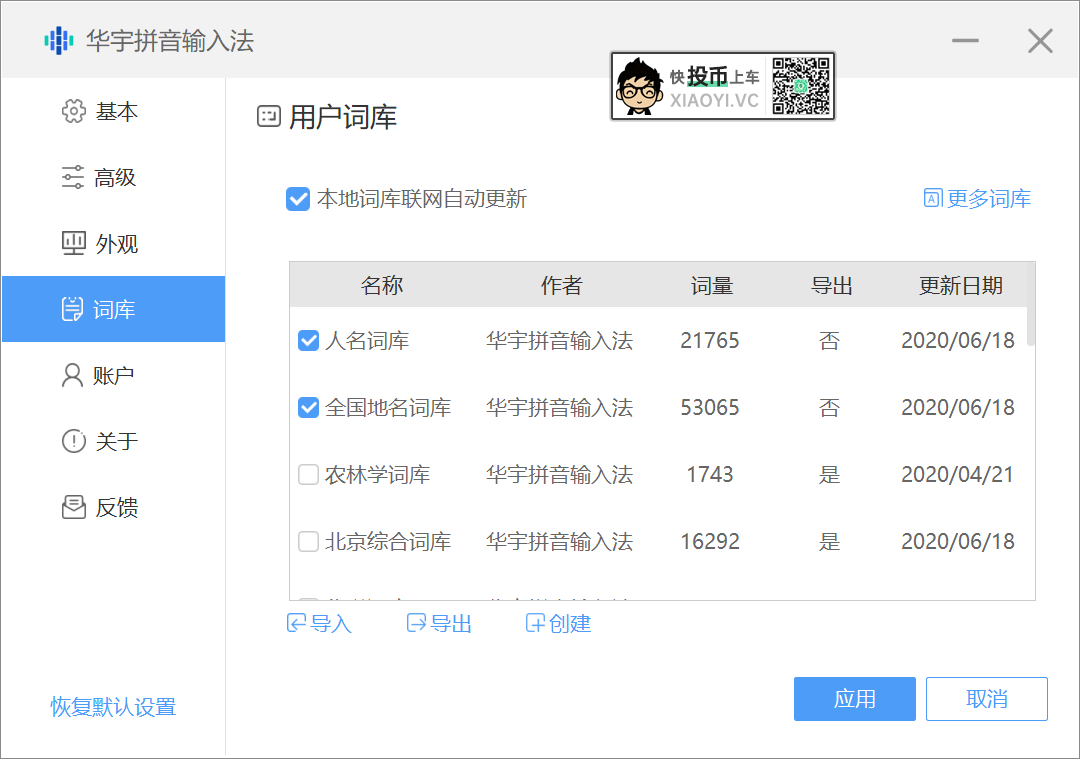Click the user icon next to 账户
Viewport: 1080px width, 759px height.
point(72,375)
